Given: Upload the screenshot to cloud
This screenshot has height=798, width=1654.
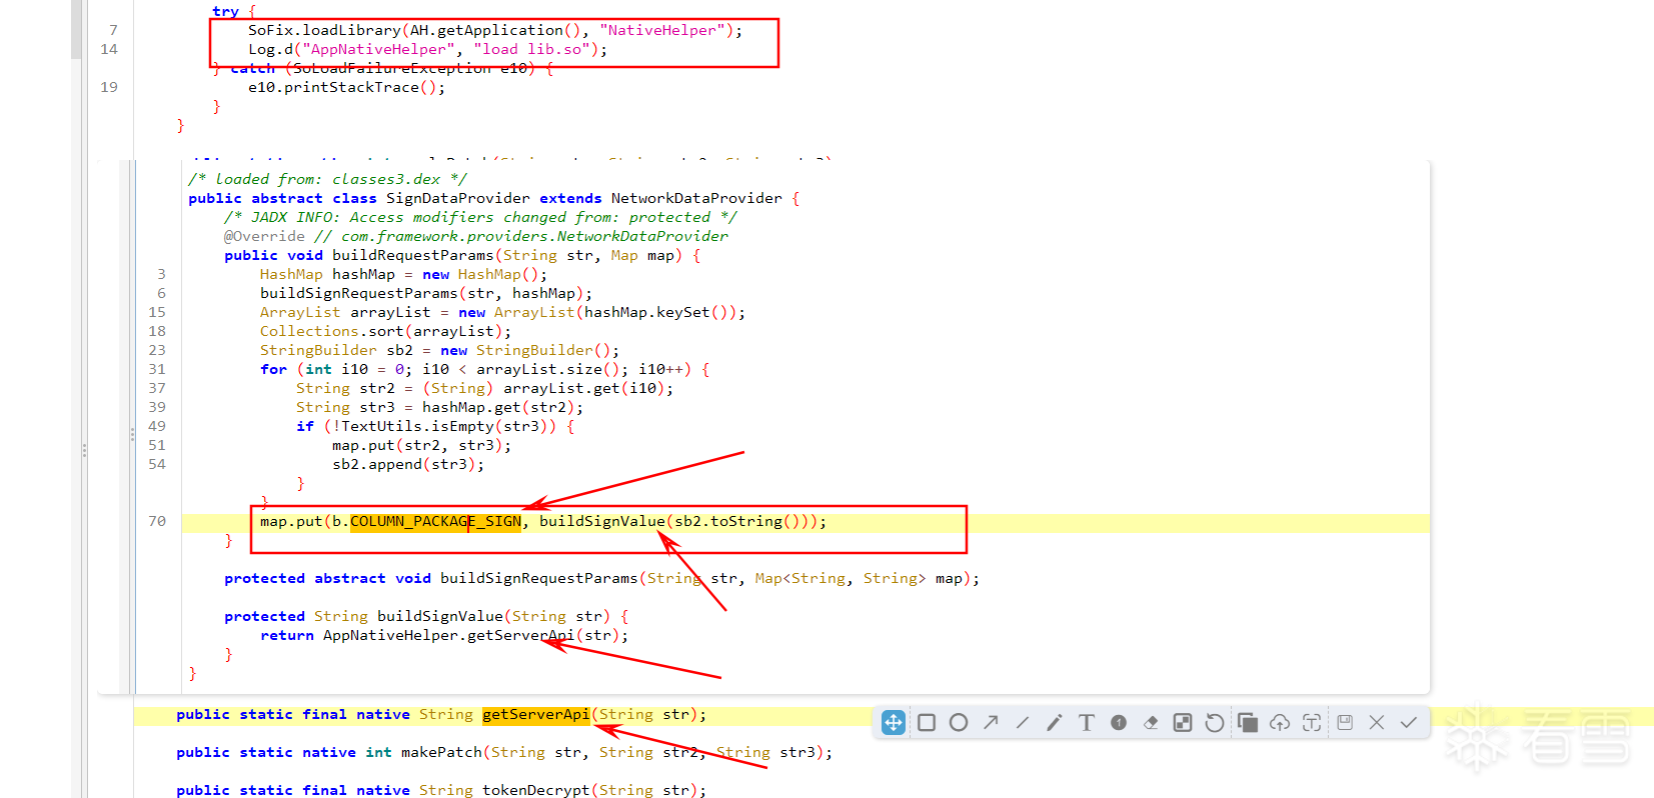Looking at the screenshot, I should tap(1279, 722).
